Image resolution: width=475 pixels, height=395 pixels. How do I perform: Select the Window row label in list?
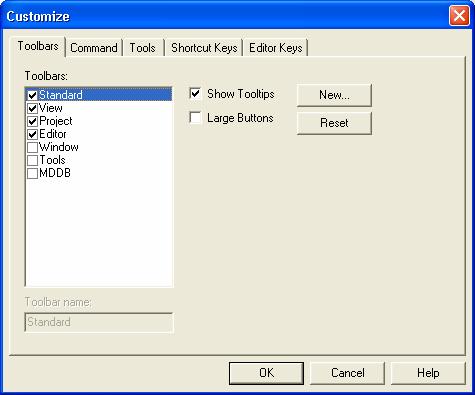coord(59,147)
